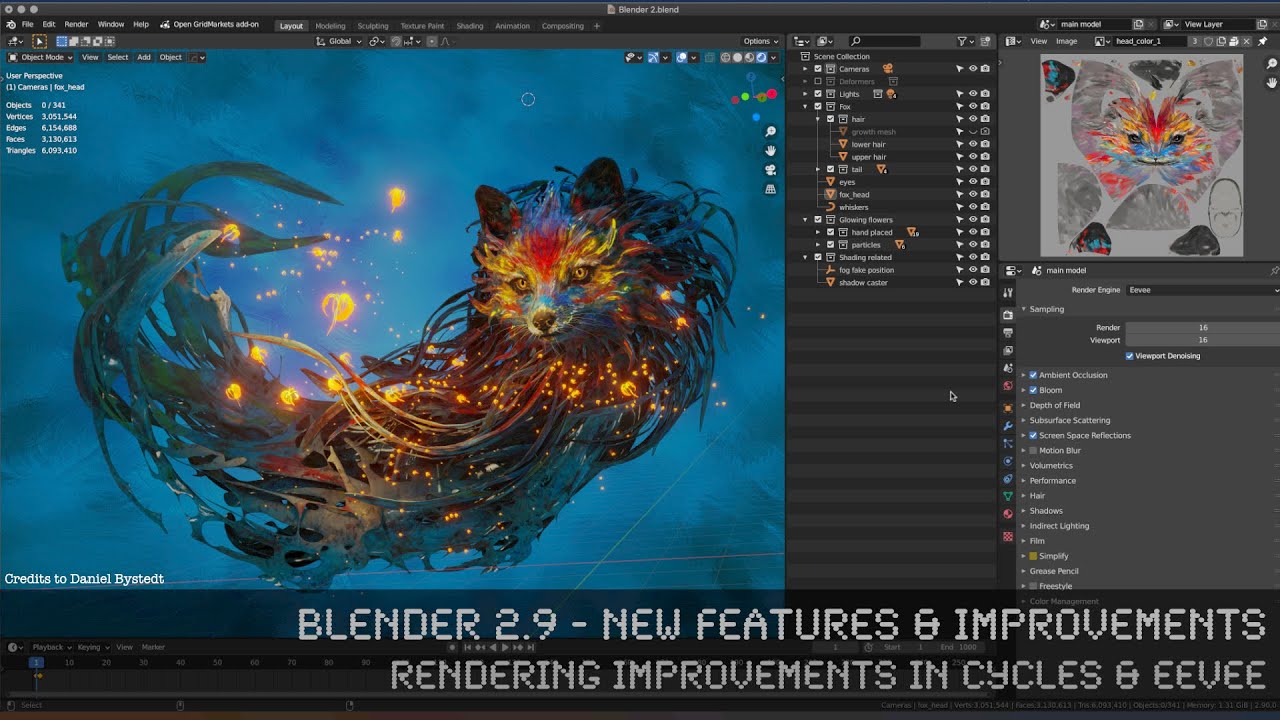Image resolution: width=1280 pixels, height=720 pixels.
Task: Click the viewport zoom magnifier gizmo
Action: [771, 132]
